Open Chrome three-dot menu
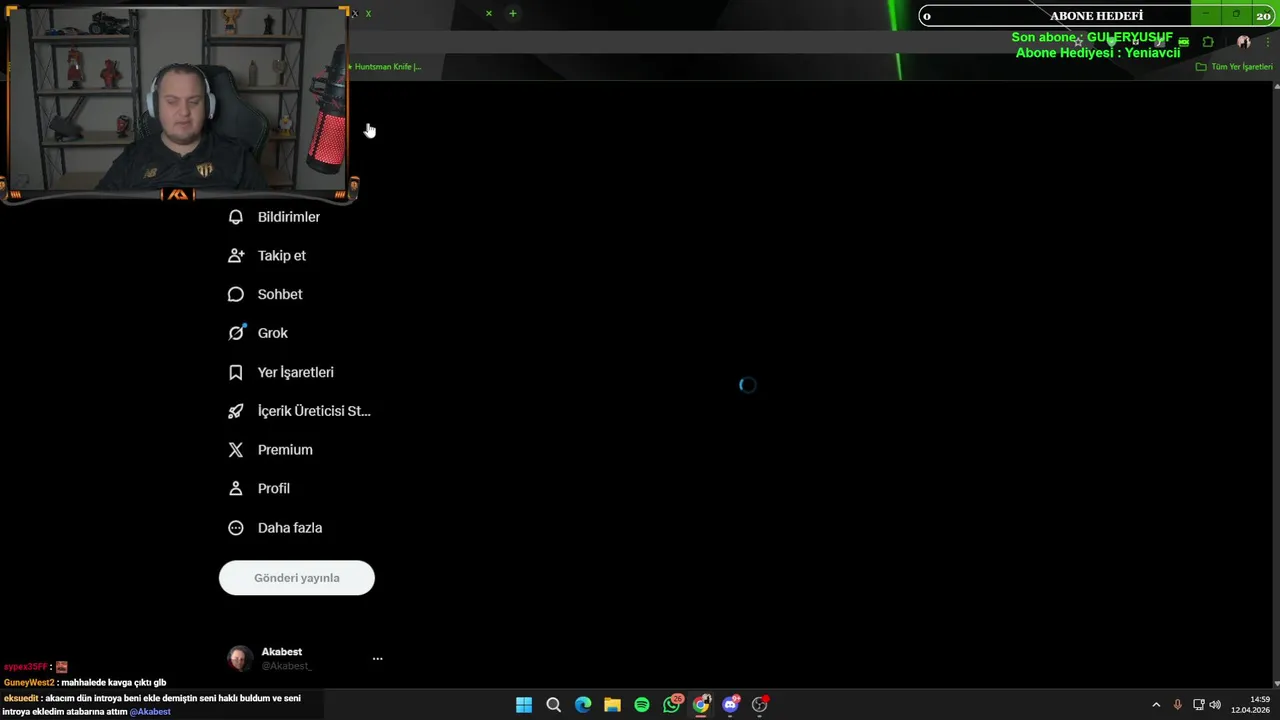Screen dimensions: 1280x720 tap(1268, 42)
